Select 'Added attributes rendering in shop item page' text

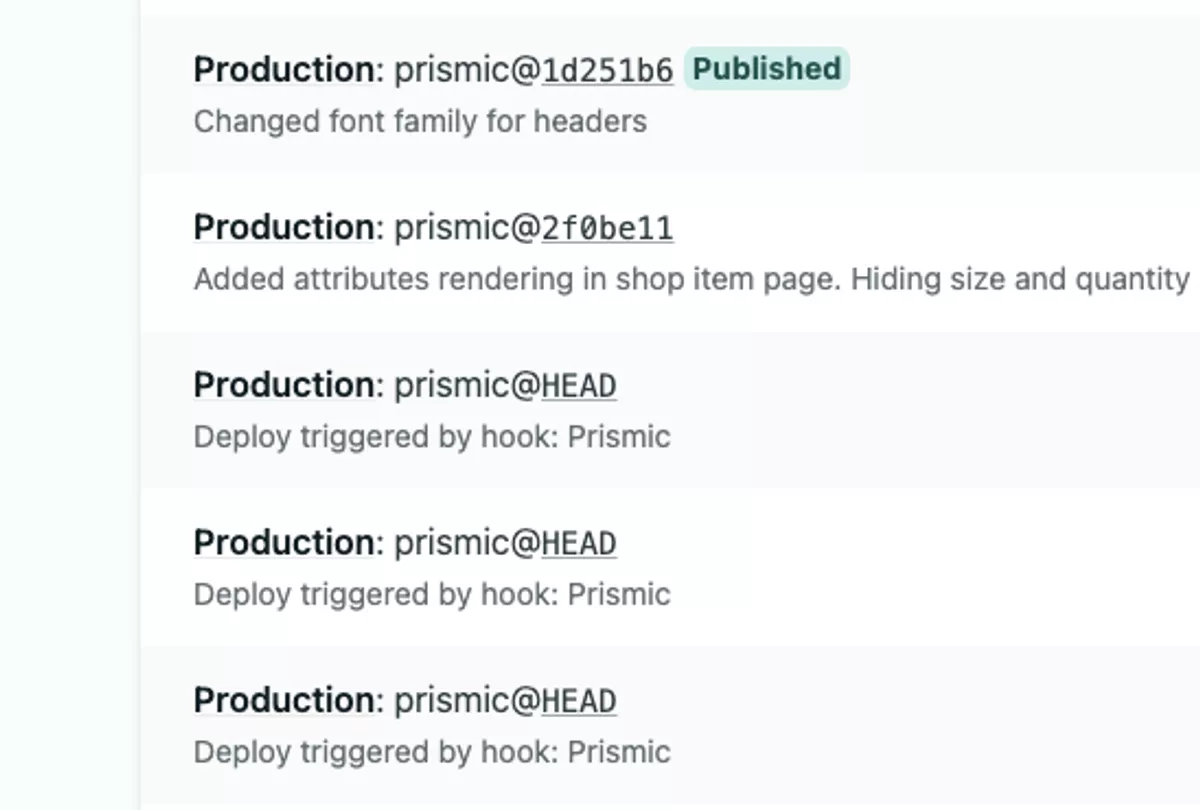pos(516,279)
